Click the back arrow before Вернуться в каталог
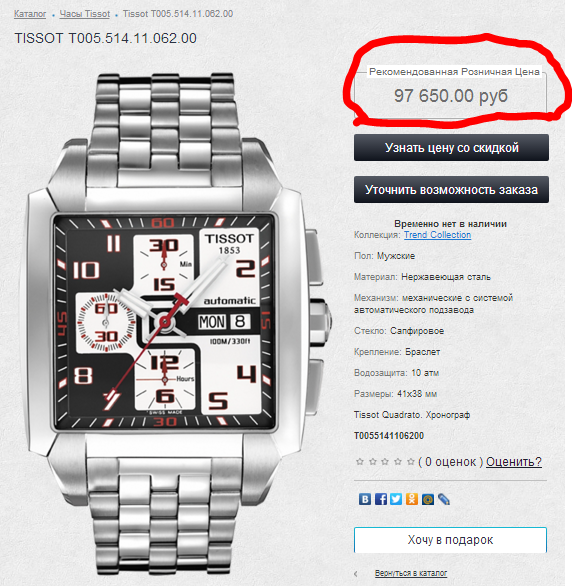Image resolution: width=572 pixels, height=586 pixels. (356, 573)
